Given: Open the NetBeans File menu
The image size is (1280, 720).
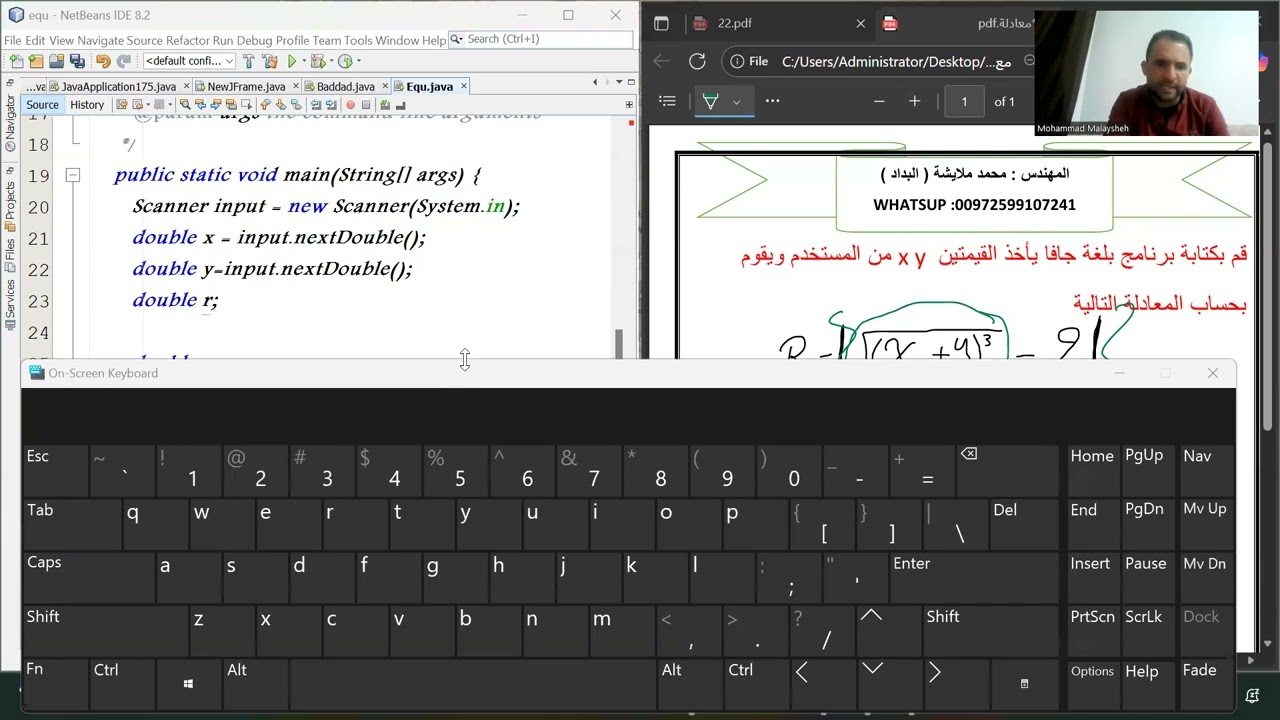Looking at the screenshot, I should coord(13,40).
